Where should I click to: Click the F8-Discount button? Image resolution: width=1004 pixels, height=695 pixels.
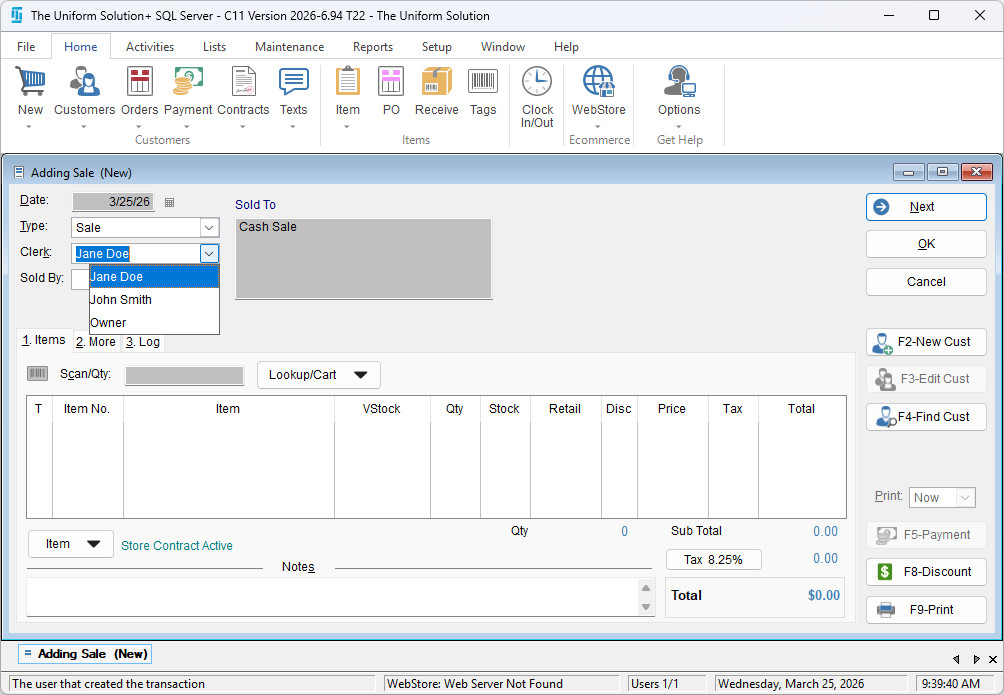click(x=926, y=572)
